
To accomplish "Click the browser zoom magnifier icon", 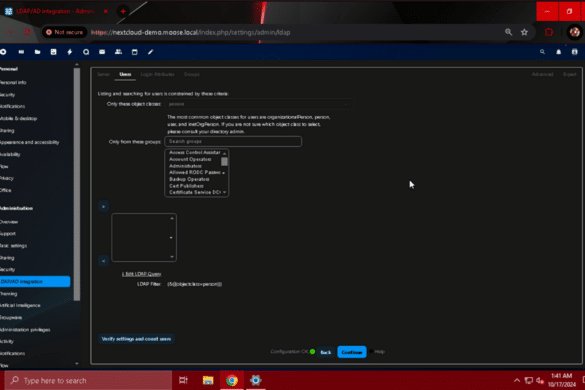I will pyautogui.click(x=508, y=32).
